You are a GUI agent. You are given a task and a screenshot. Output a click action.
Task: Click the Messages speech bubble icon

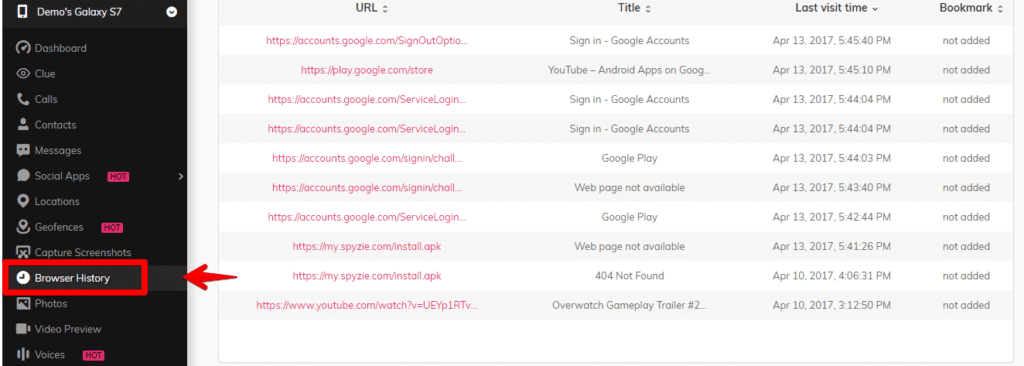[x=24, y=150]
